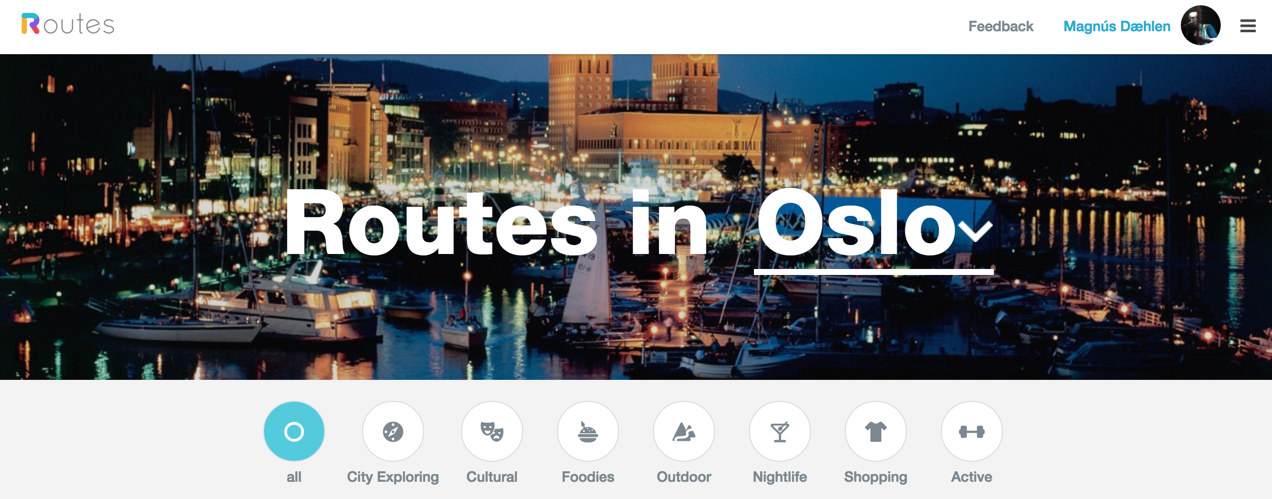This screenshot has width=1272, height=499.
Task: Expand the city chevron next to Oslo
Action: point(975,231)
